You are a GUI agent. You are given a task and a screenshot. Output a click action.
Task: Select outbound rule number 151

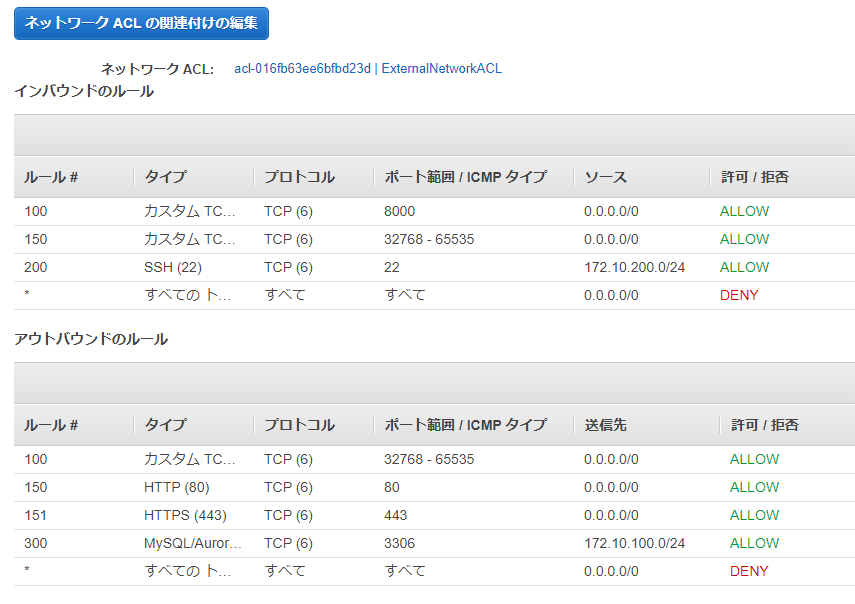[x=35, y=516]
